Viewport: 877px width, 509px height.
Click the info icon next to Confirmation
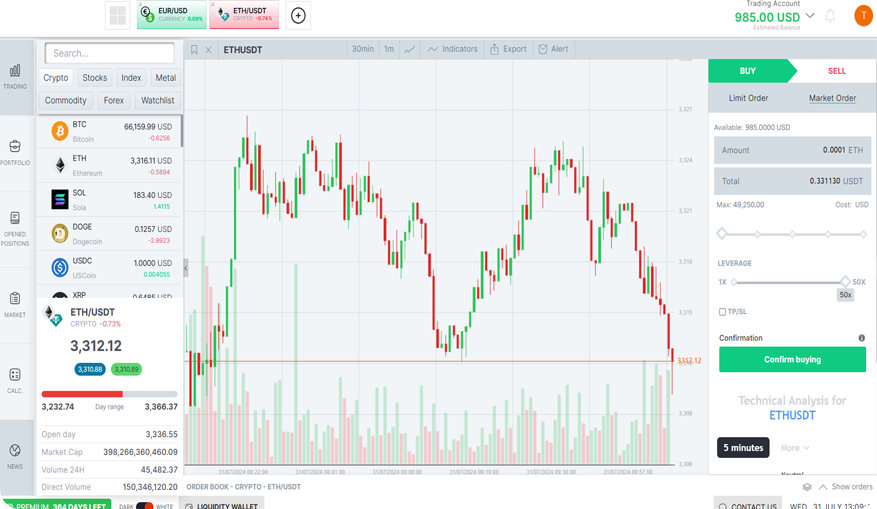(862, 338)
